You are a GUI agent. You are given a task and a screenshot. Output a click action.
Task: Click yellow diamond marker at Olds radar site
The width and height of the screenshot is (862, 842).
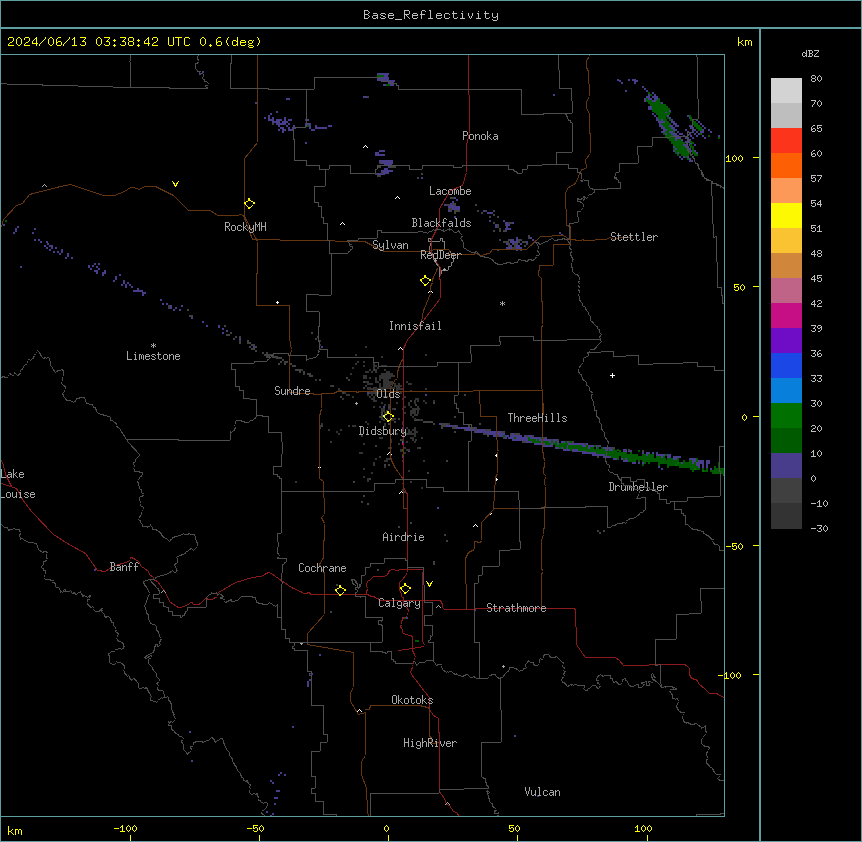point(388,417)
